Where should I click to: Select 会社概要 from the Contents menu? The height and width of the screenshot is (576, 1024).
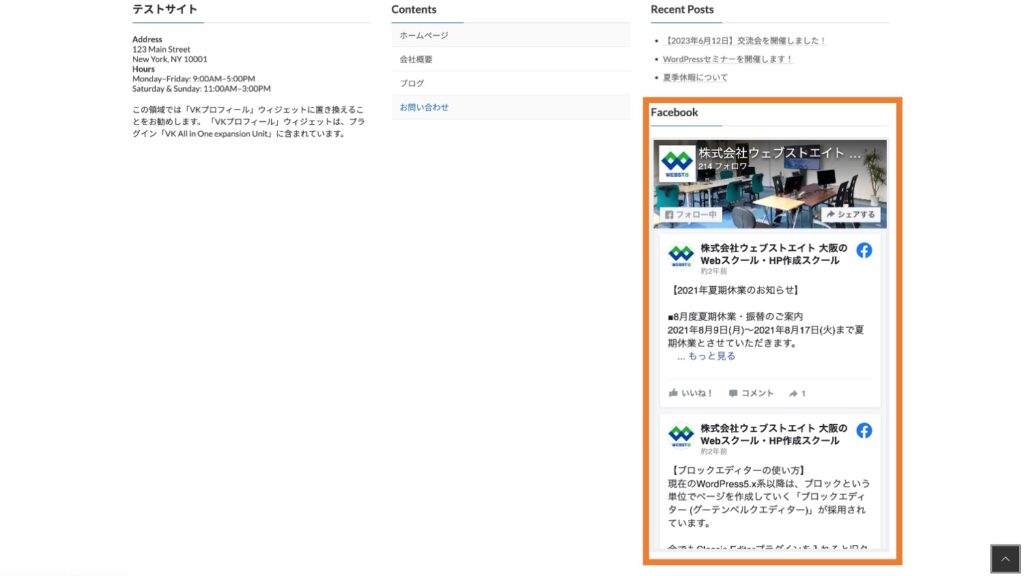(414, 57)
